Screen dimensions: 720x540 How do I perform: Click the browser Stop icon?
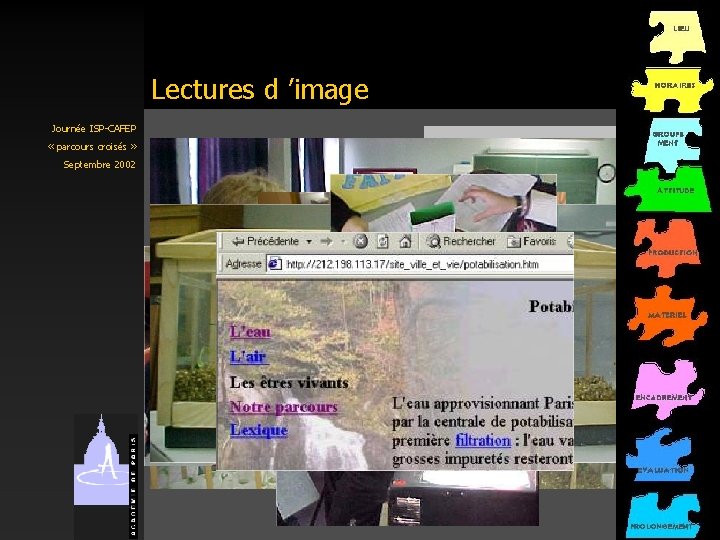tap(360, 241)
